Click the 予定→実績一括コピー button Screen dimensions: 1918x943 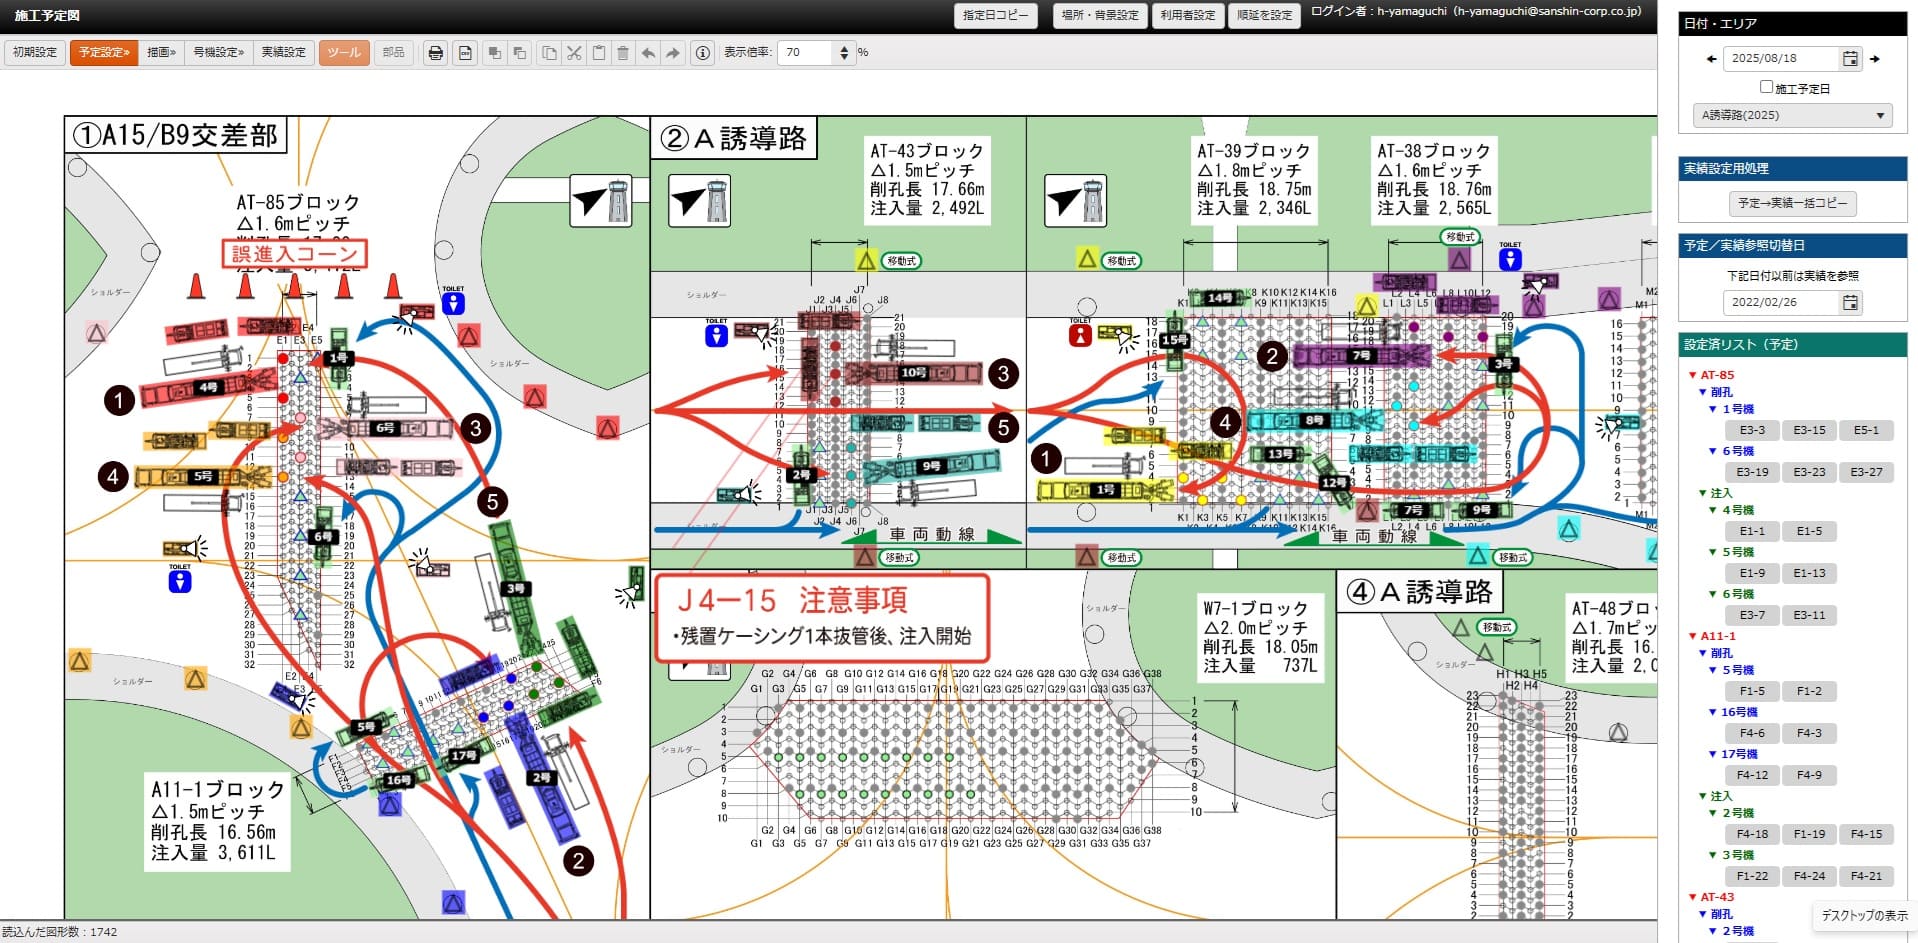click(1792, 203)
